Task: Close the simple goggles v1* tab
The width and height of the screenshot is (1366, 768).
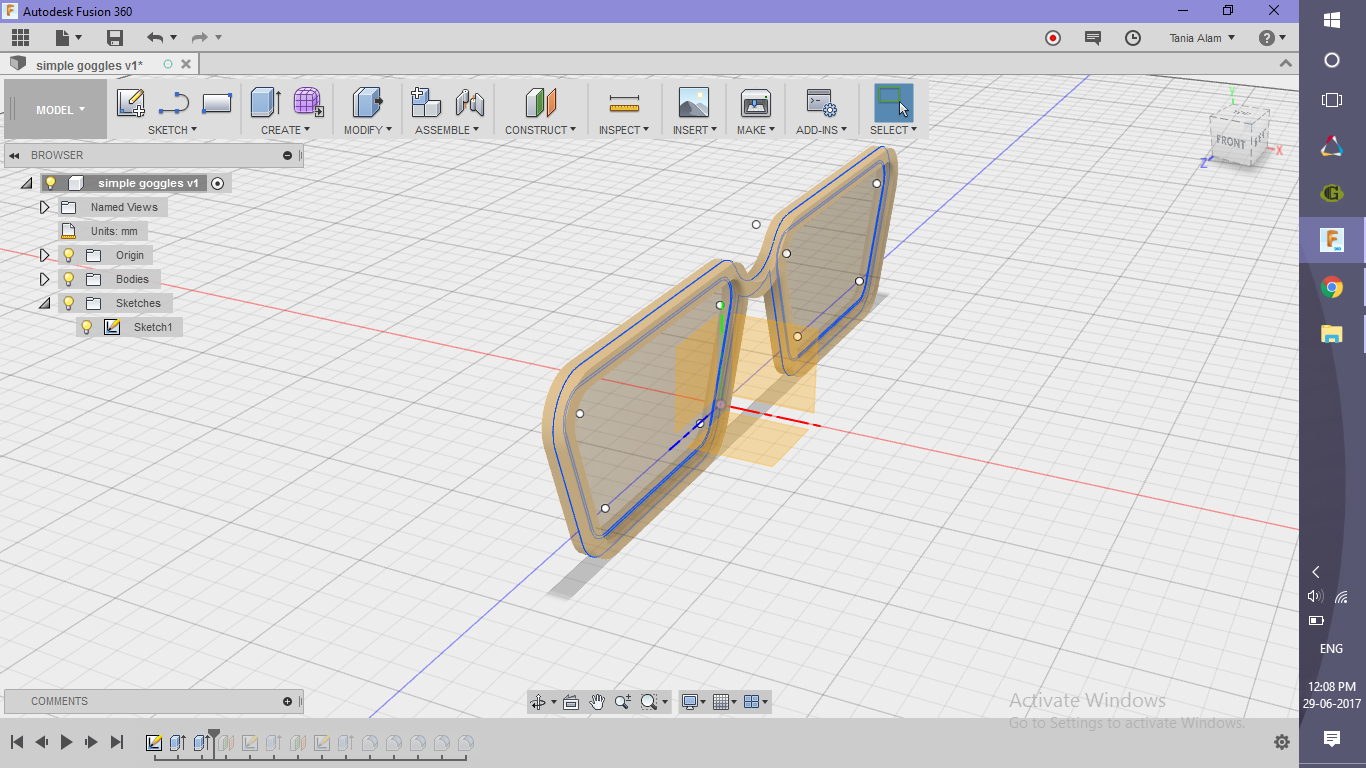Action: 187,64
